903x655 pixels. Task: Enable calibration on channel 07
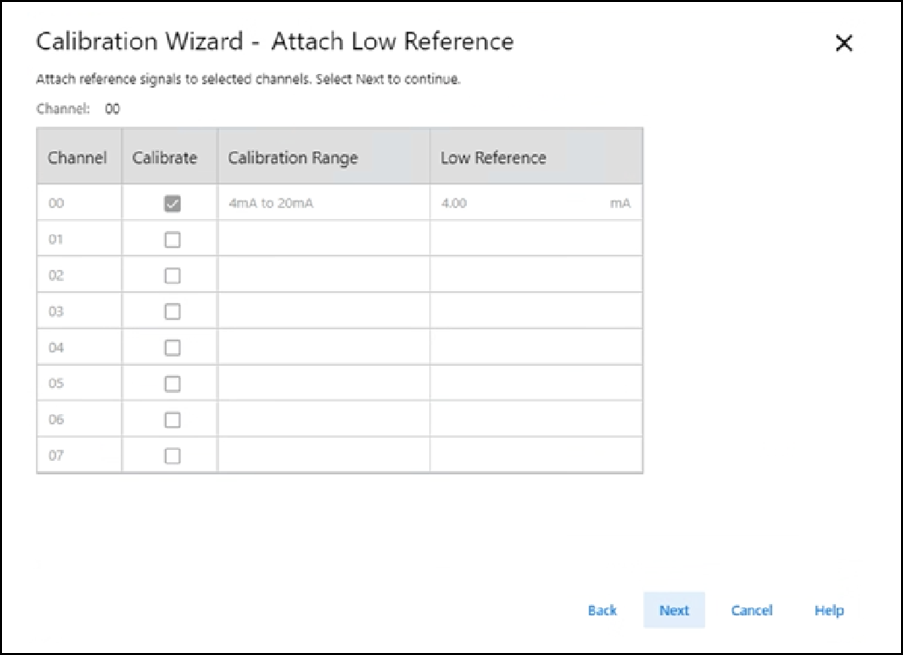click(172, 456)
